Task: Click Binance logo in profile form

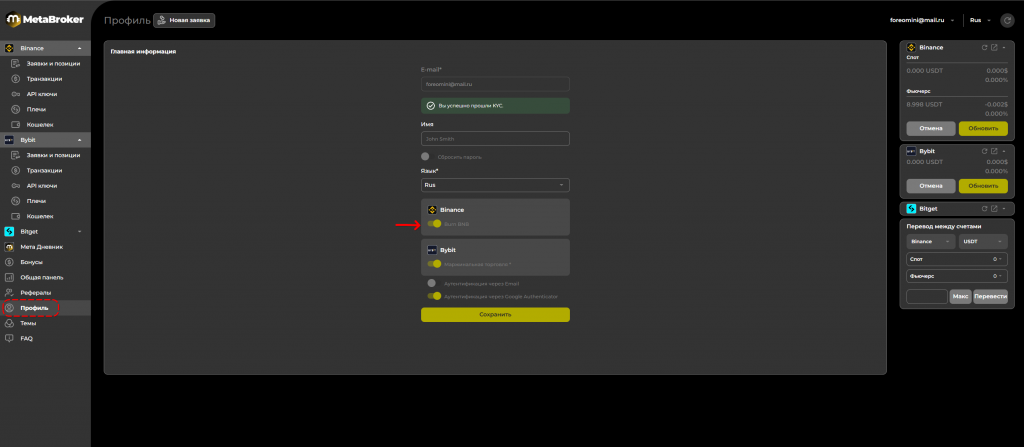Action: pos(432,210)
